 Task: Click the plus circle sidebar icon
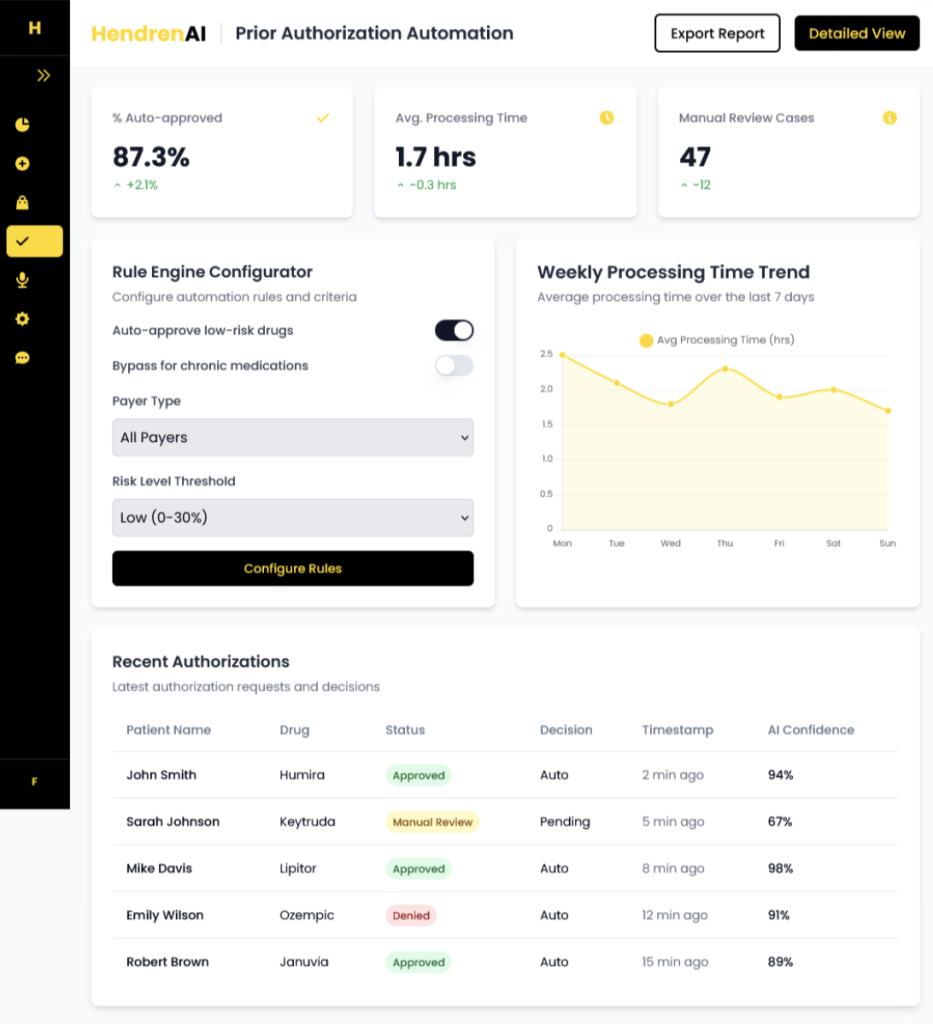point(22,164)
